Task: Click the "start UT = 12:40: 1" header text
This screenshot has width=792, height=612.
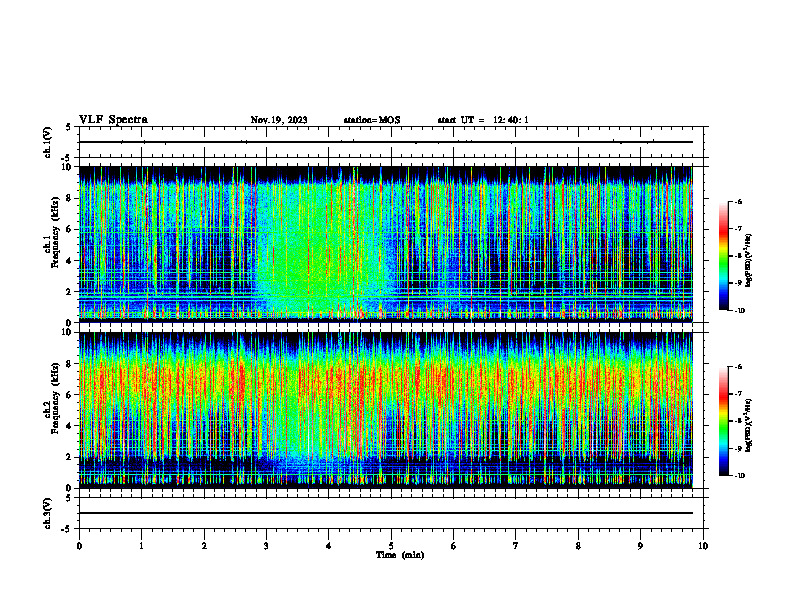Action: coord(483,120)
